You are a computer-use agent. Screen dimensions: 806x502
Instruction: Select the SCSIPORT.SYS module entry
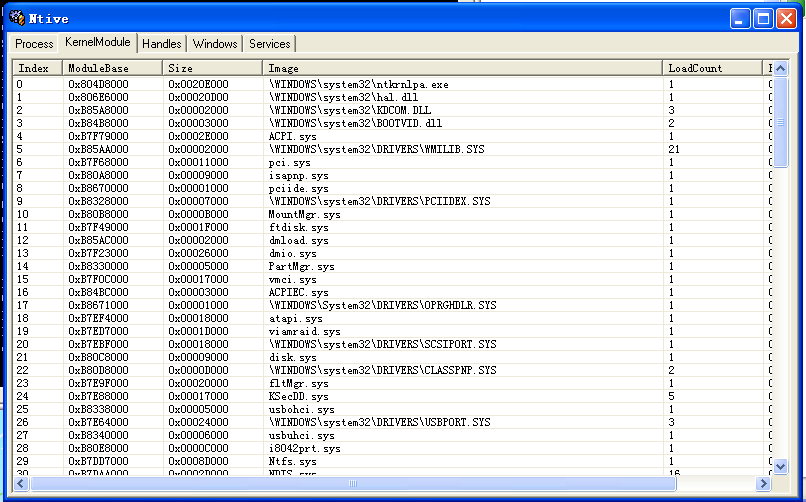click(392, 344)
